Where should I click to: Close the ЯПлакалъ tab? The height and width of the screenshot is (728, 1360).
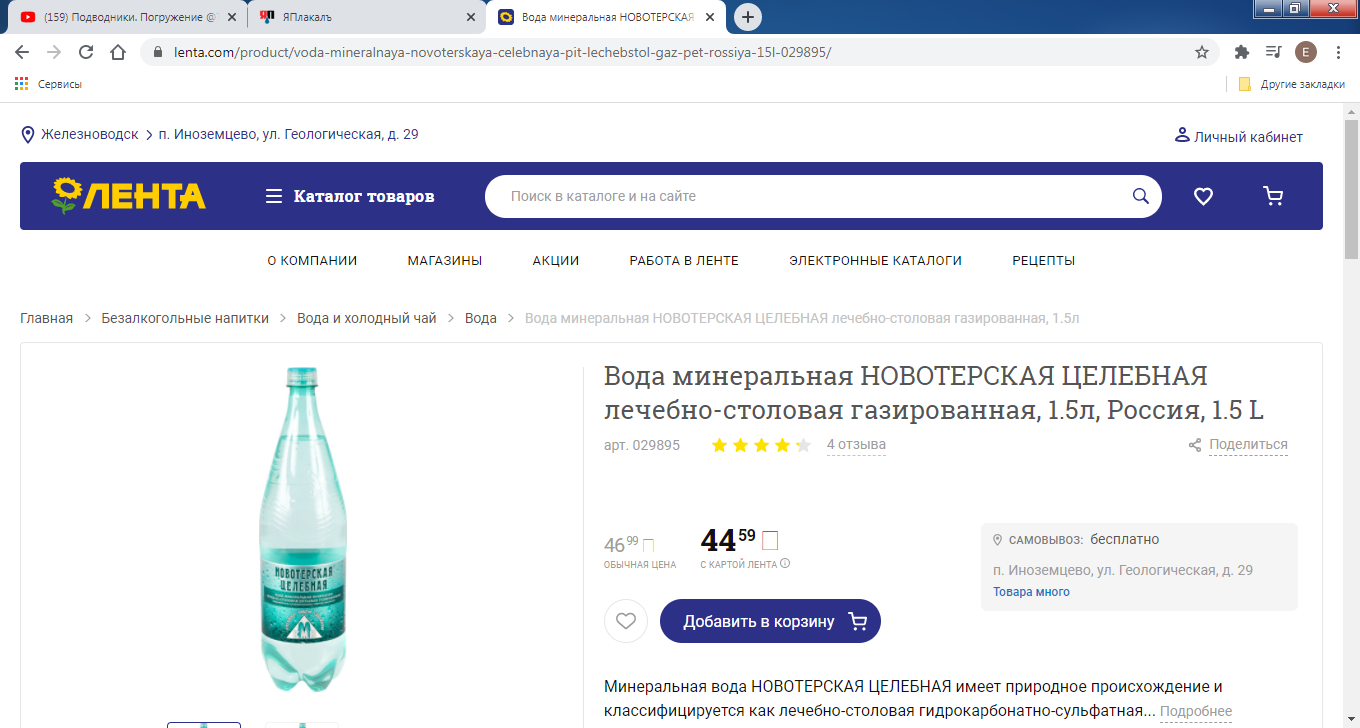click(471, 17)
